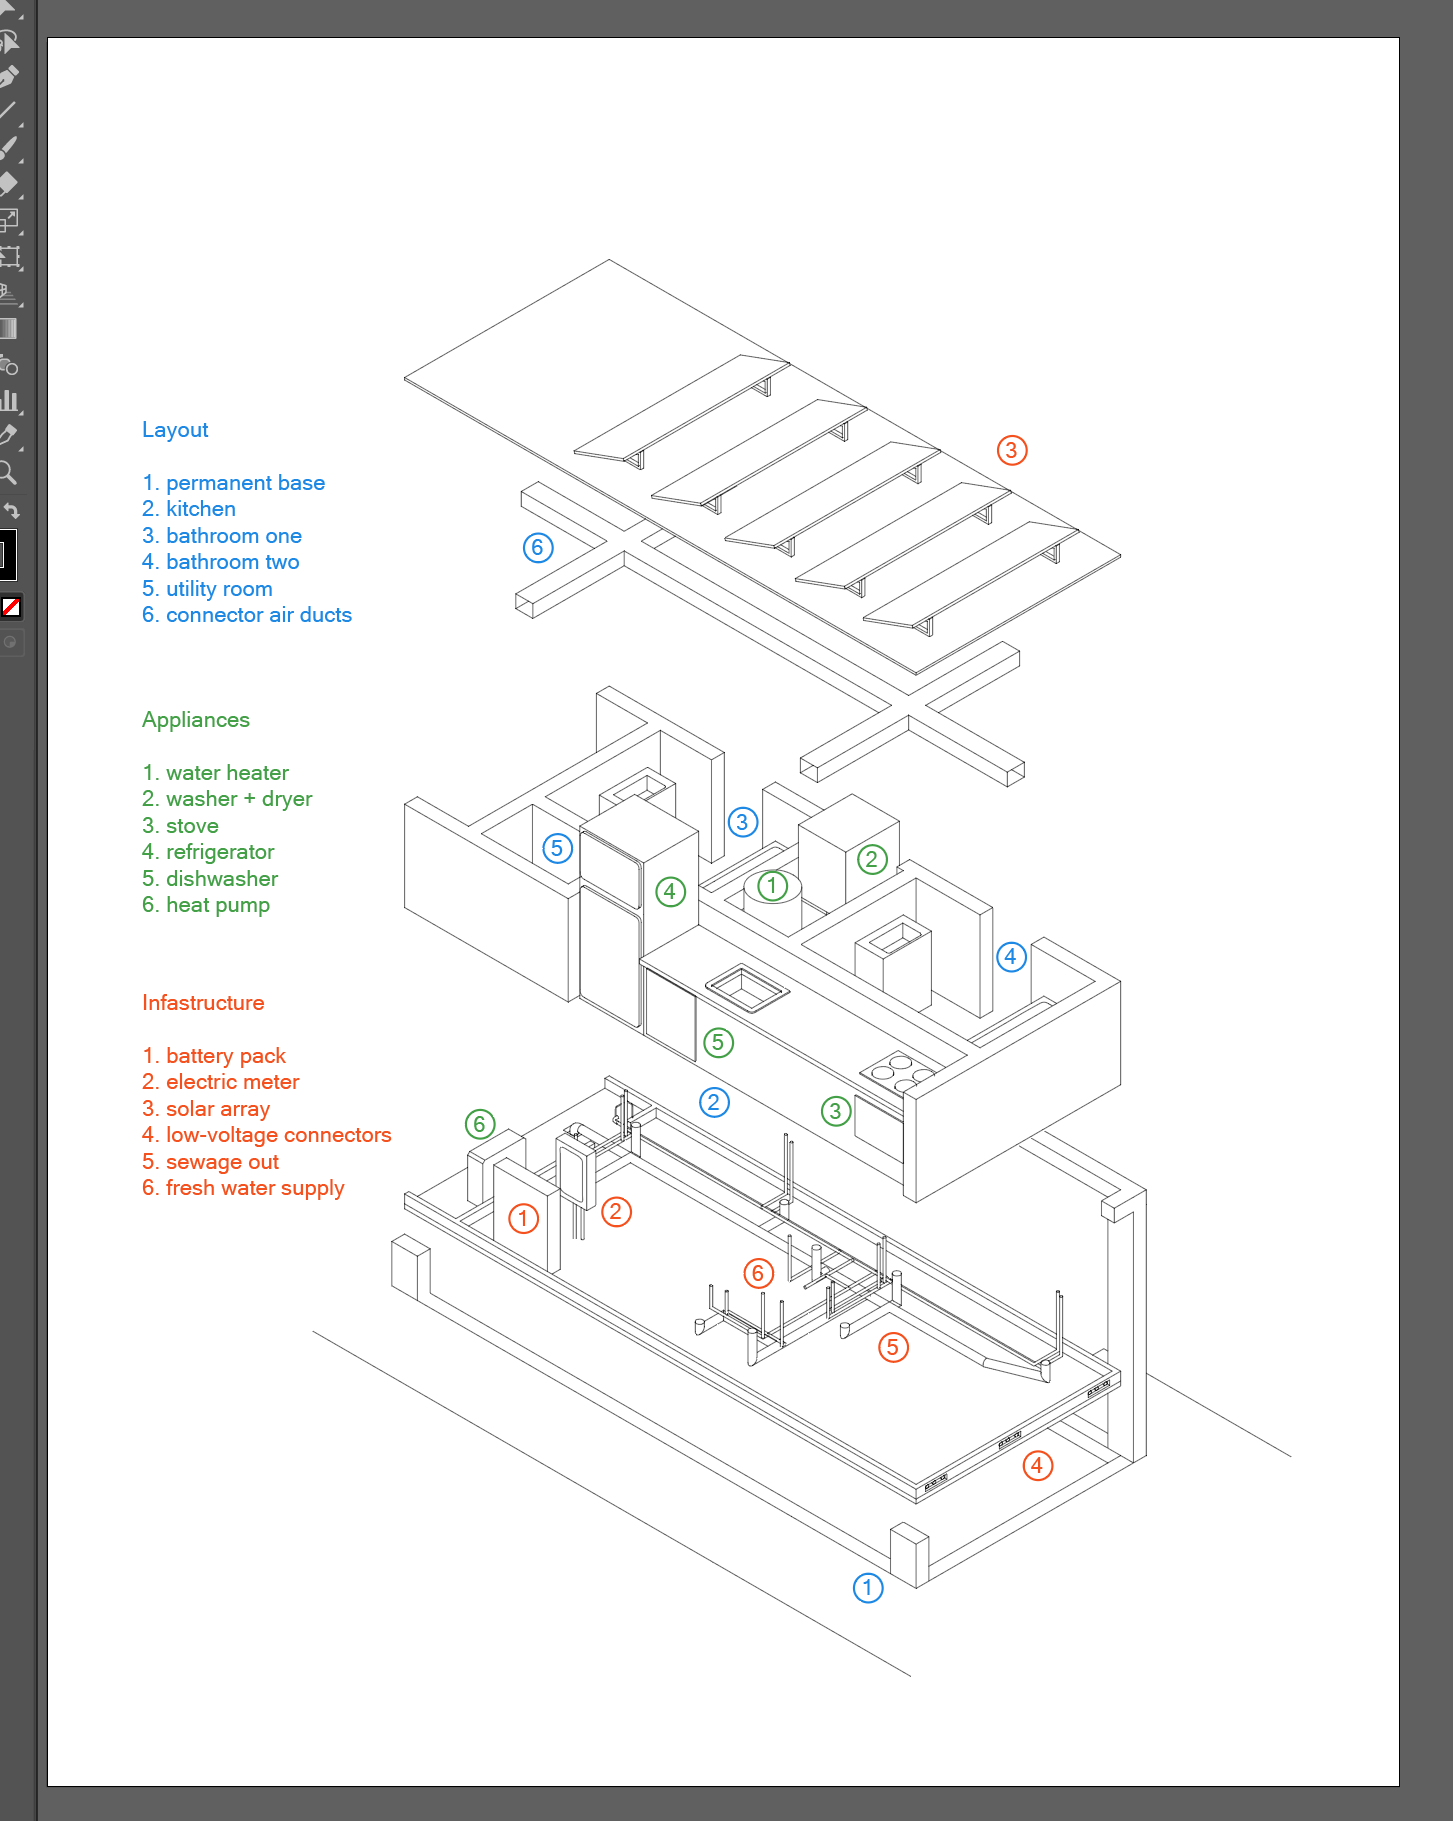The image size is (1453, 1821).
Task: Click the draw mode button below None
Action: click(10, 642)
